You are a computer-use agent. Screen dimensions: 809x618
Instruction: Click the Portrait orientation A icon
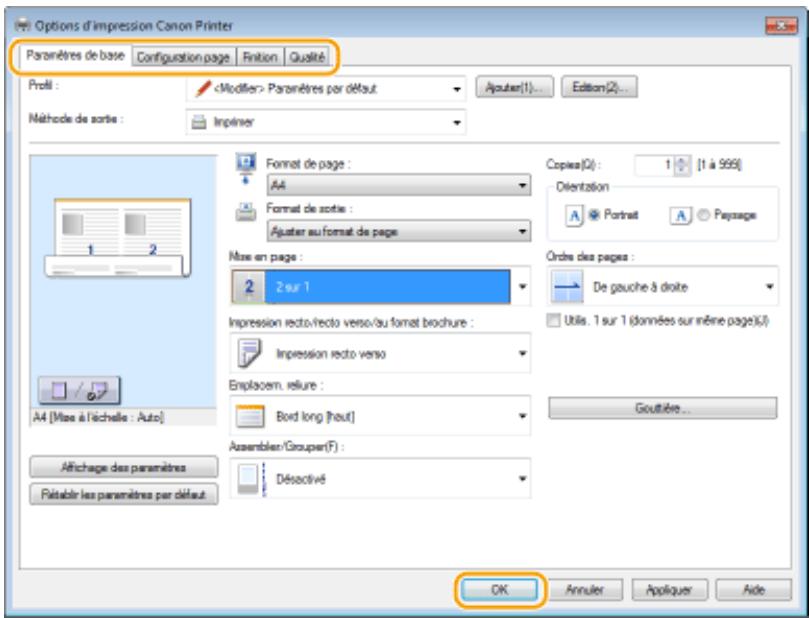pos(574,215)
